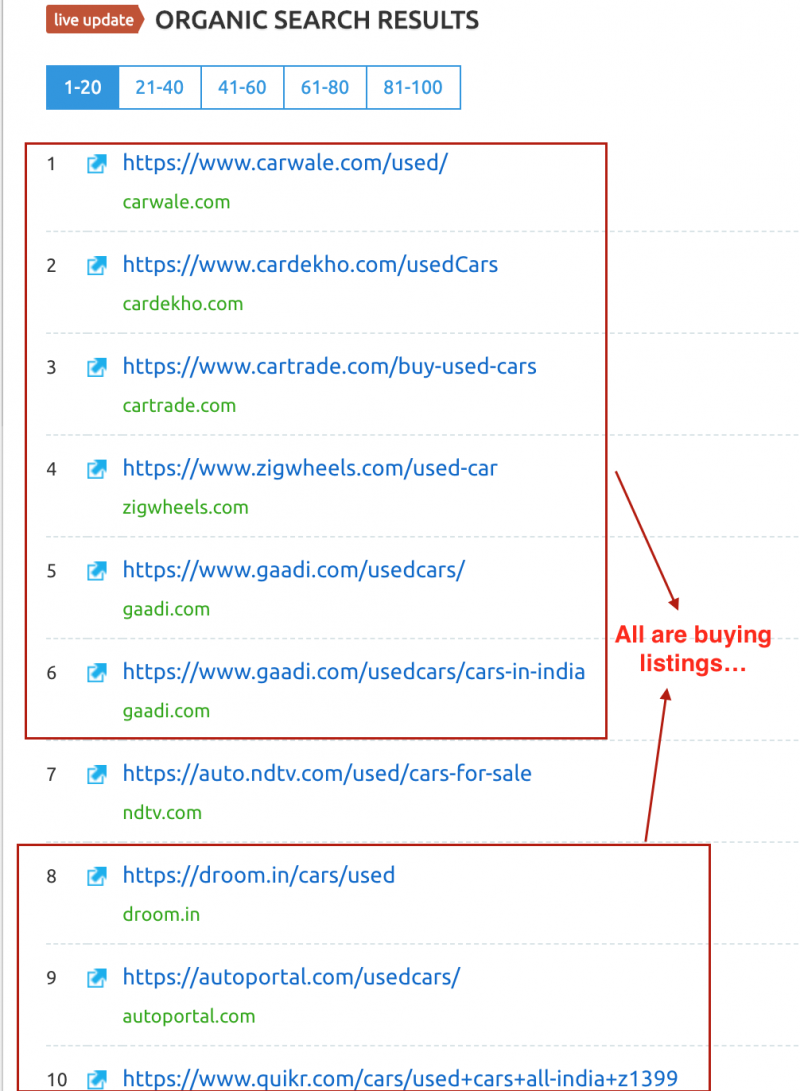Open the quikr.com used cars URL link

point(400,1079)
